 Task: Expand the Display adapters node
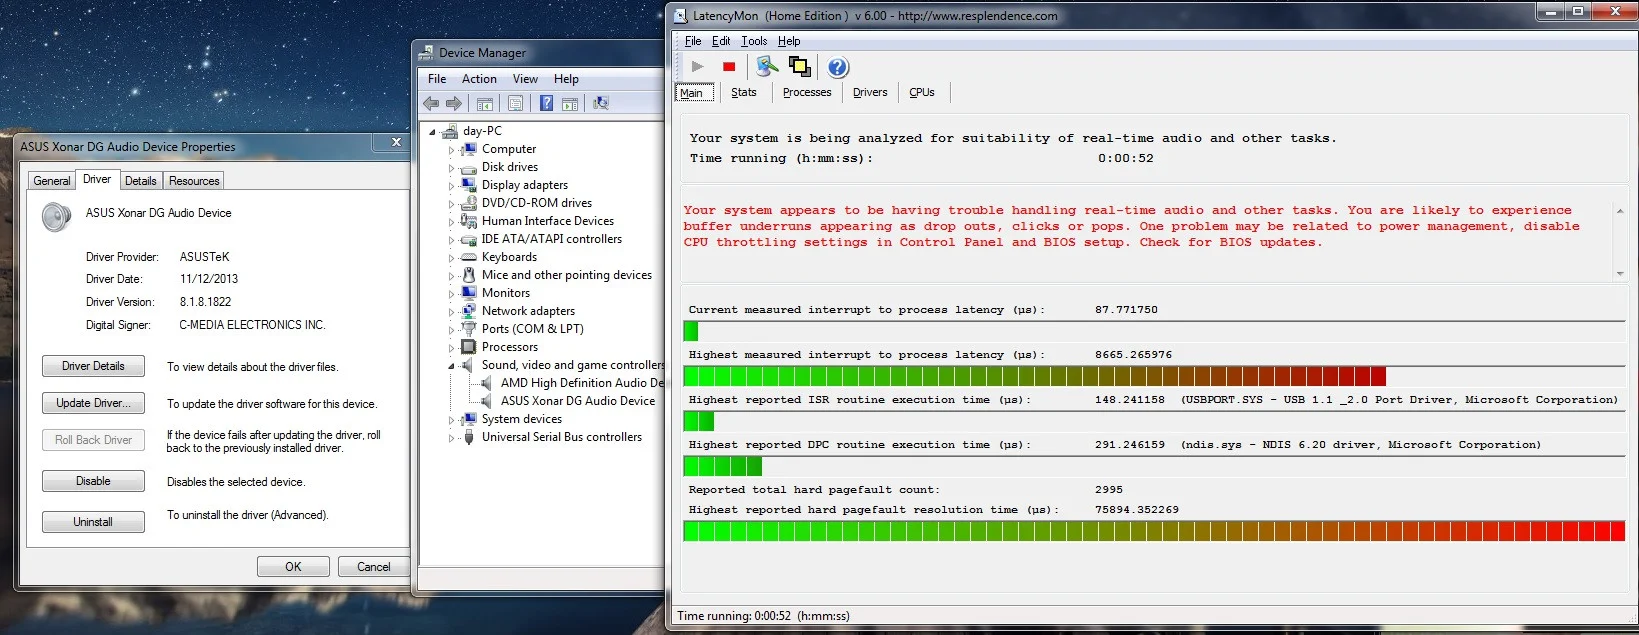click(x=451, y=186)
